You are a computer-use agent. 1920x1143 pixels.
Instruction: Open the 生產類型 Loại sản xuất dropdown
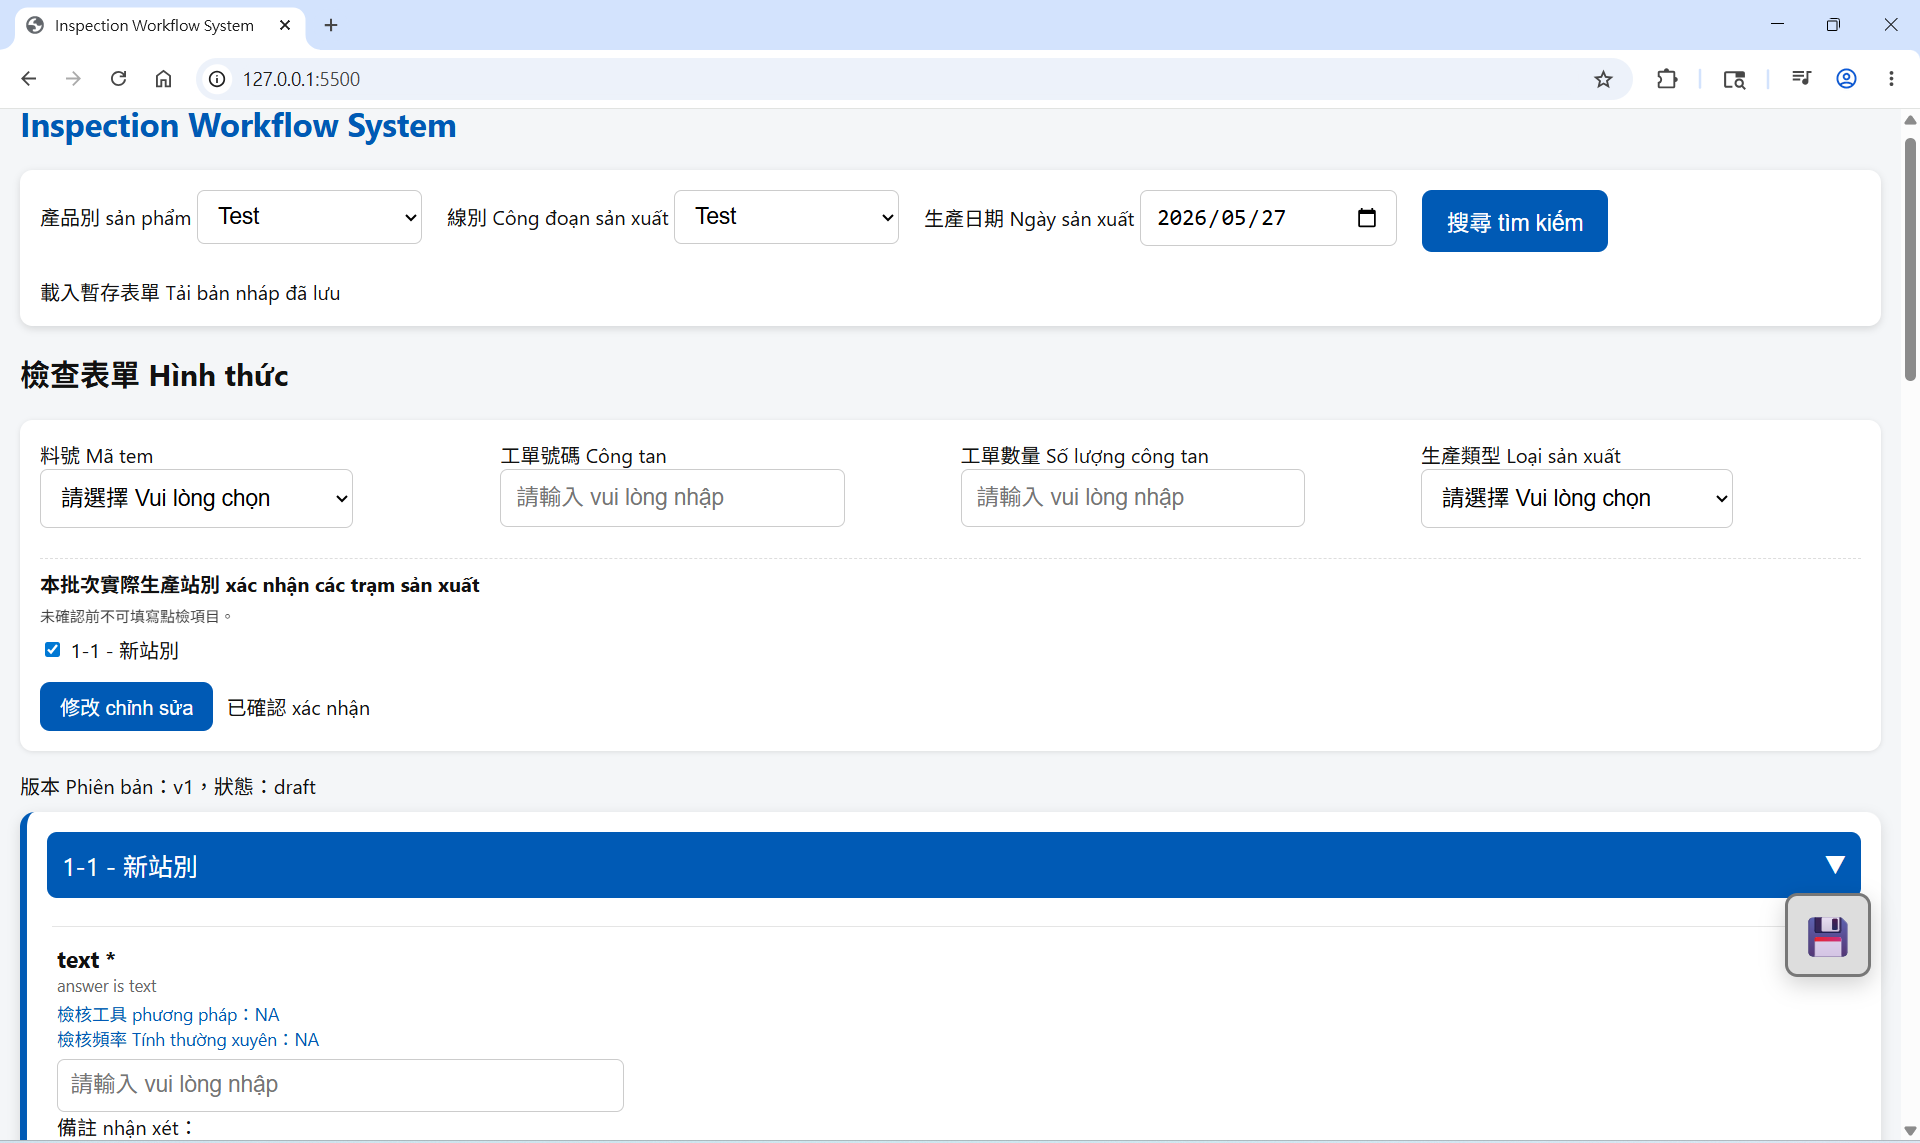1576,498
